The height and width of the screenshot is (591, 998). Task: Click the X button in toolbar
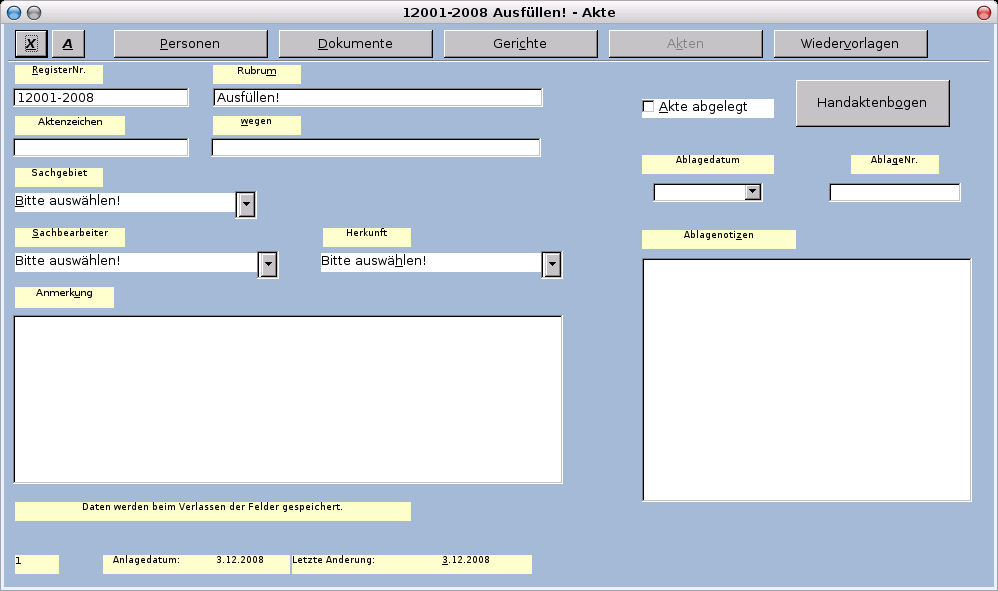coord(31,44)
